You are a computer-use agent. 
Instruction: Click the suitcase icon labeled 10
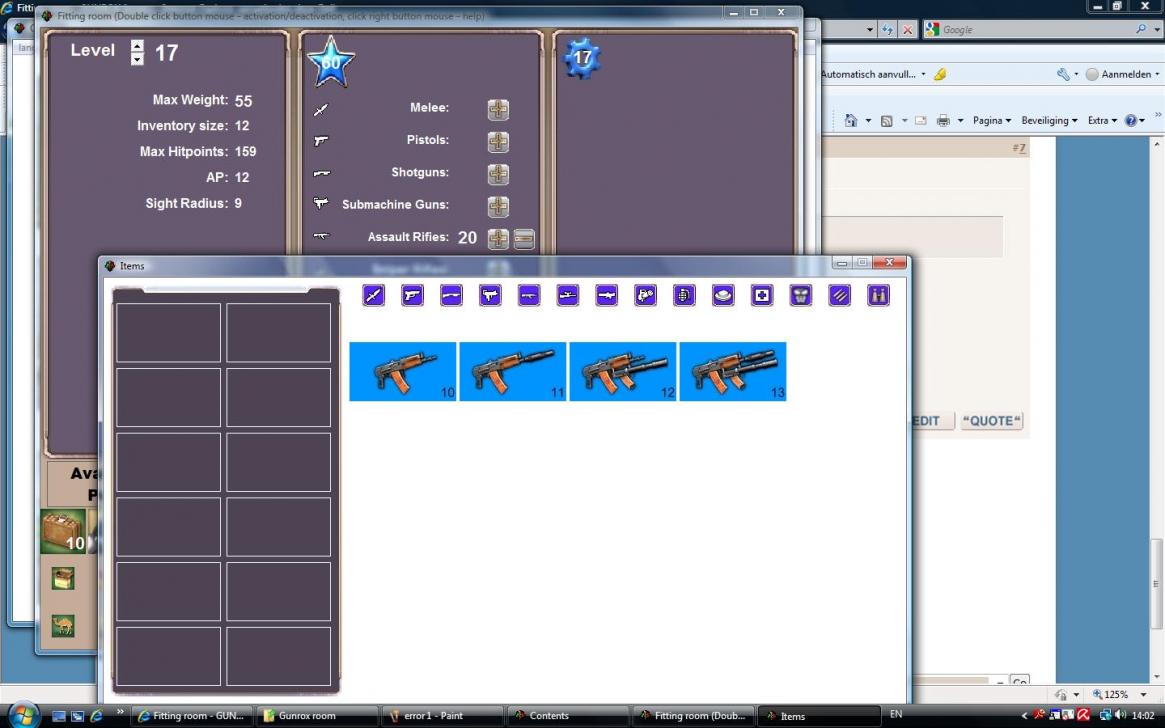point(63,531)
